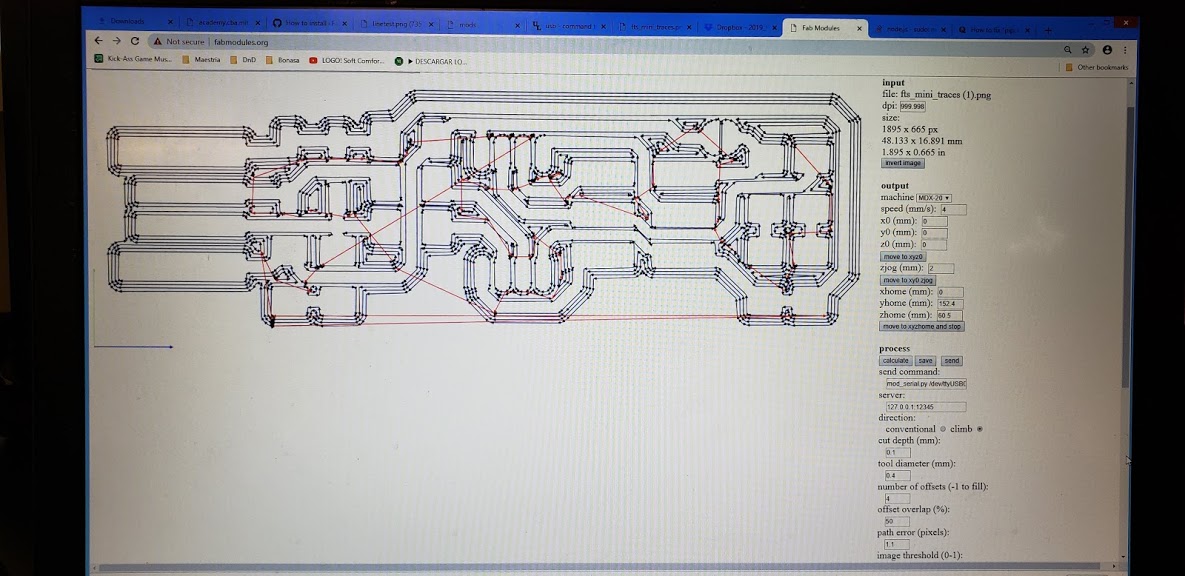The image size is (1185, 576).
Task: Click move to xyzhome and stop button
Action: [922, 327]
